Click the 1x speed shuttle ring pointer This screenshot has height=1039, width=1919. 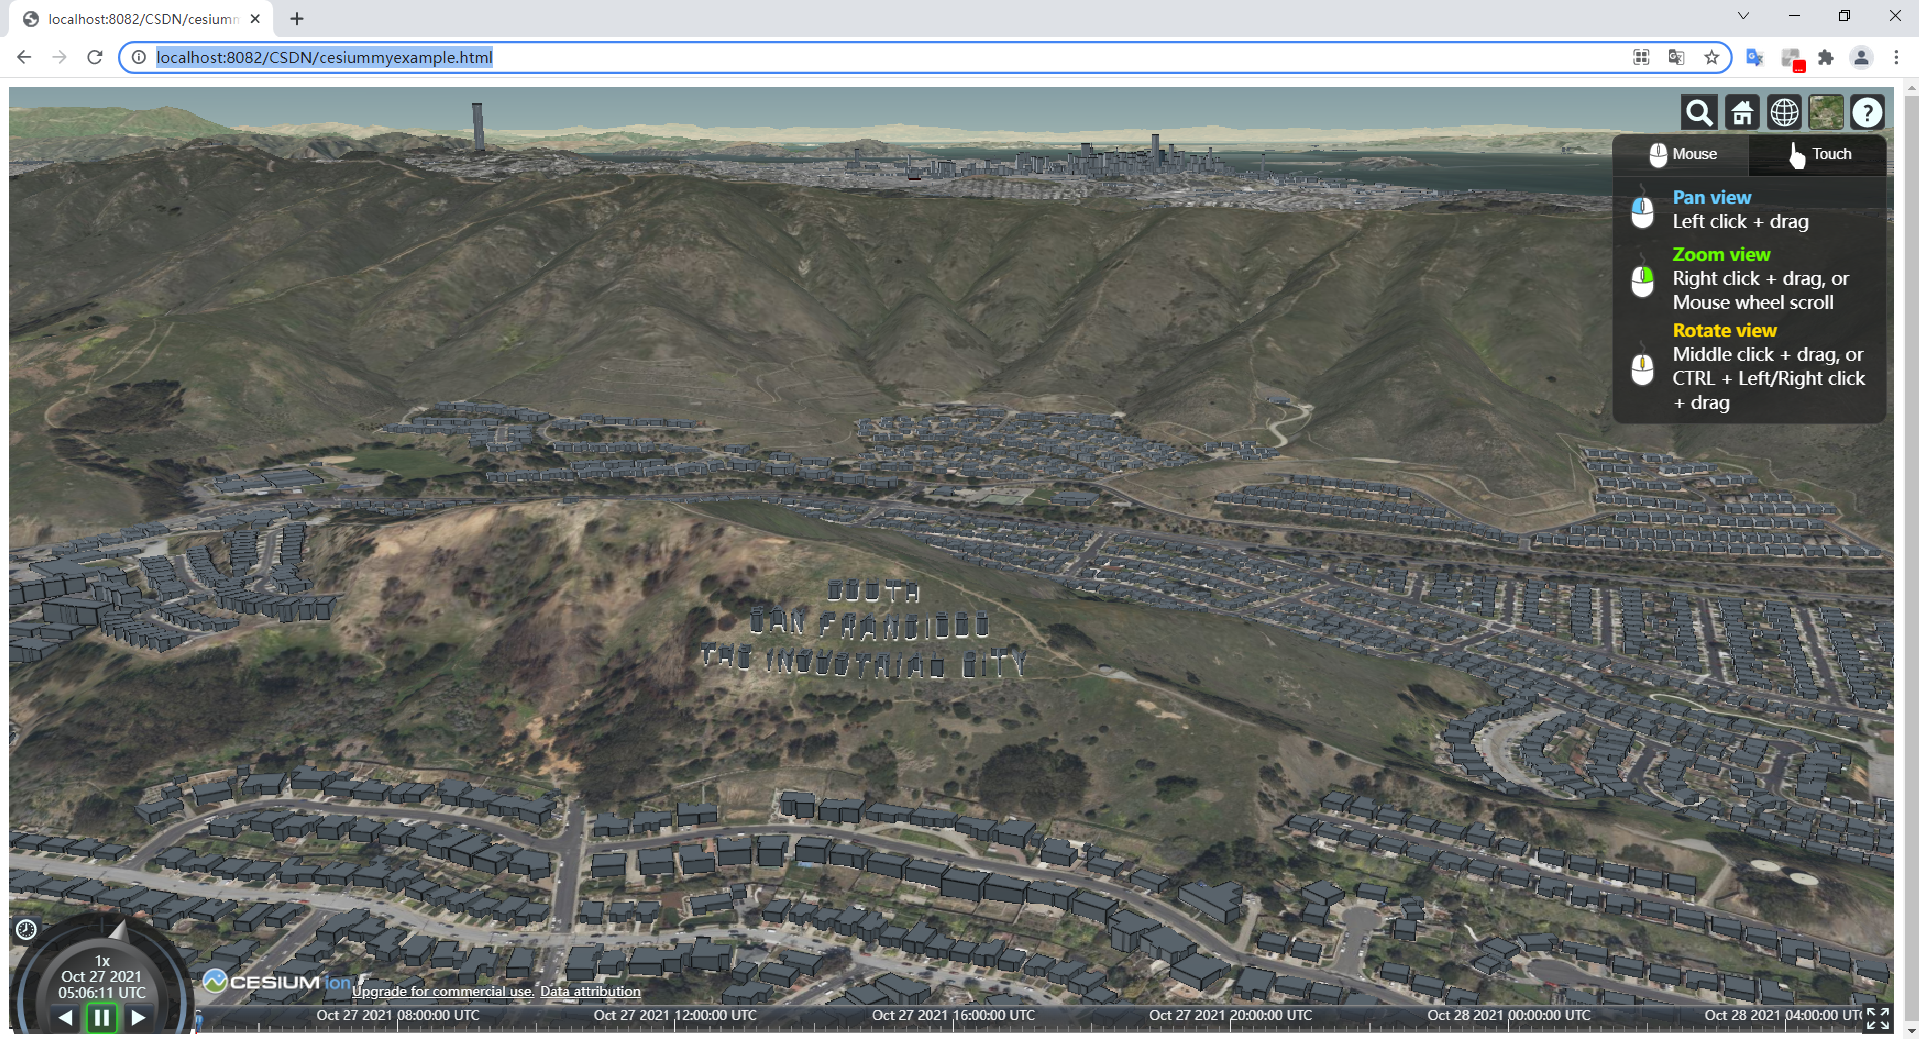[x=119, y=931]
